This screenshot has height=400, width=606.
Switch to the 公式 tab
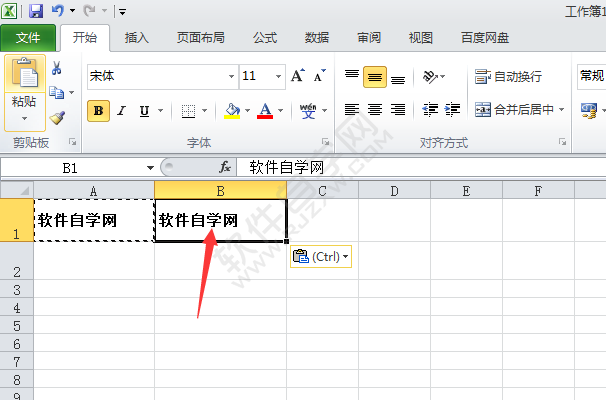pos(265,38)
